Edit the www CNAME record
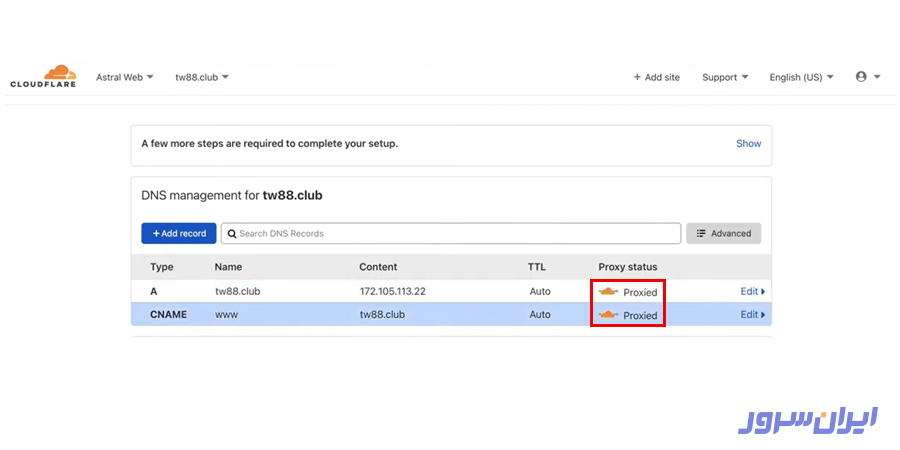Image resolution: width=900 pixels, height=450 pixels. 752,315
